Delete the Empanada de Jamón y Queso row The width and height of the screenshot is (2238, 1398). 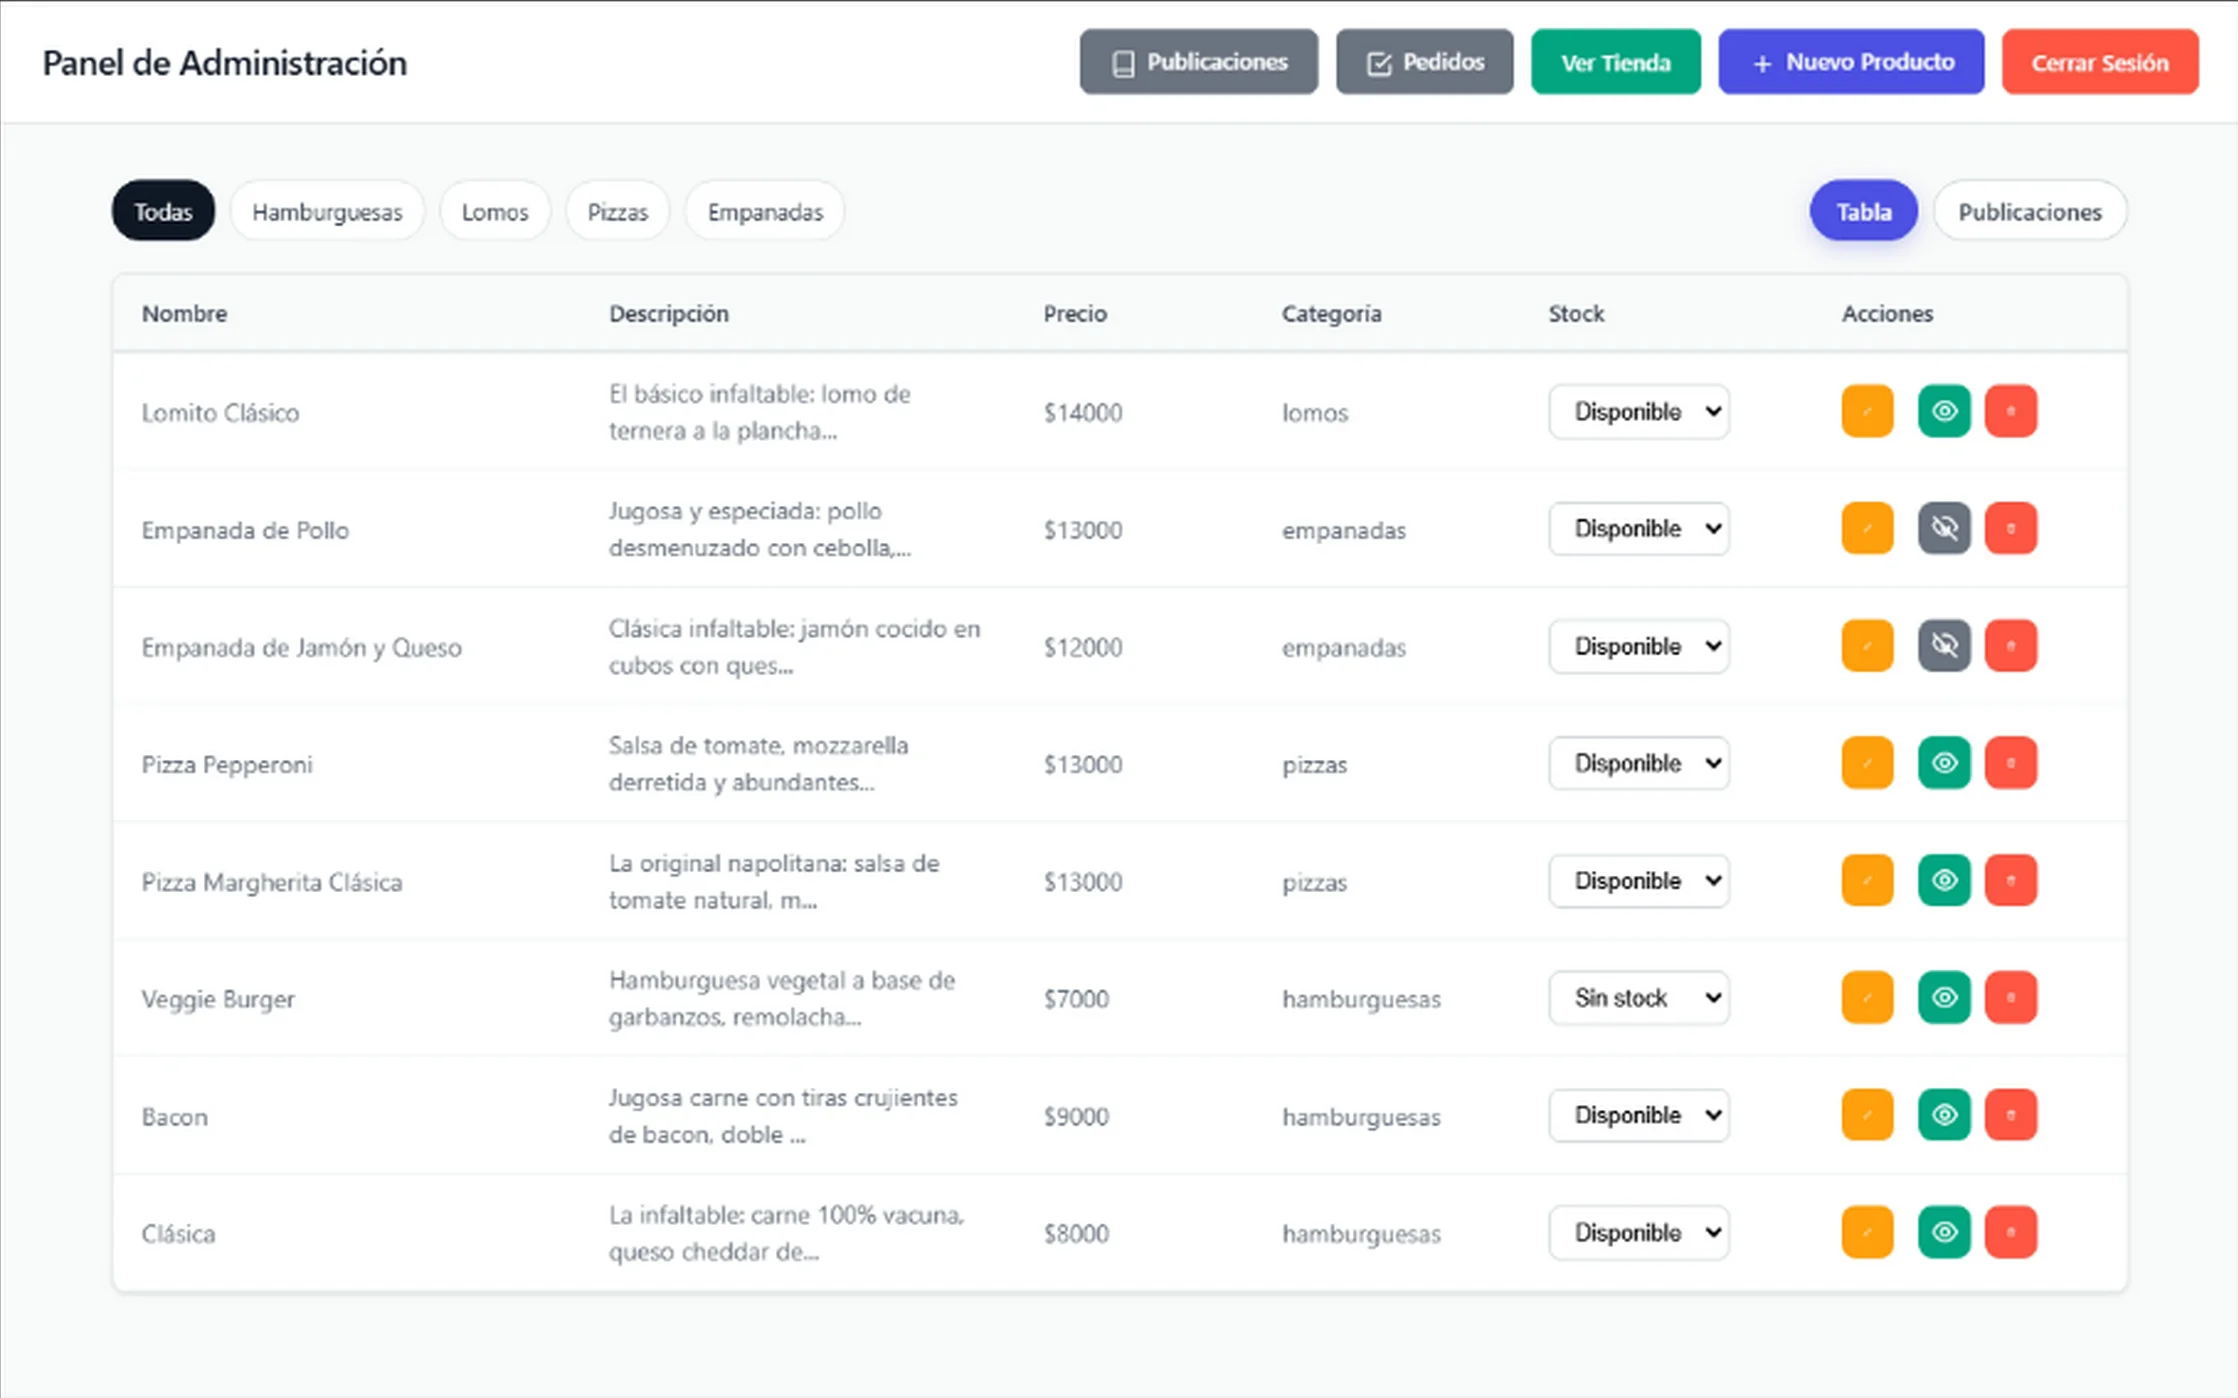coord(2010,646)
